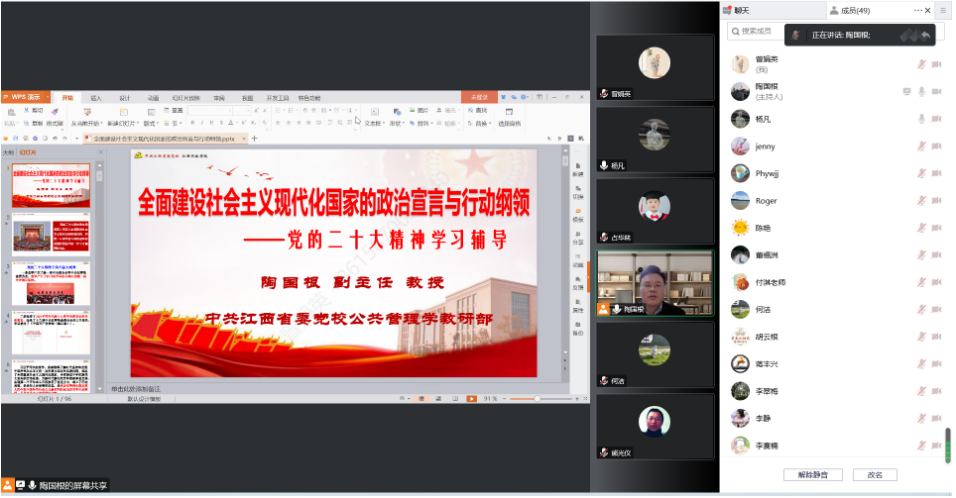Viewport: 956px width, 498px height.
Task: Toggle the microphone icon in Phywjj's row
Action: point(921,173)
